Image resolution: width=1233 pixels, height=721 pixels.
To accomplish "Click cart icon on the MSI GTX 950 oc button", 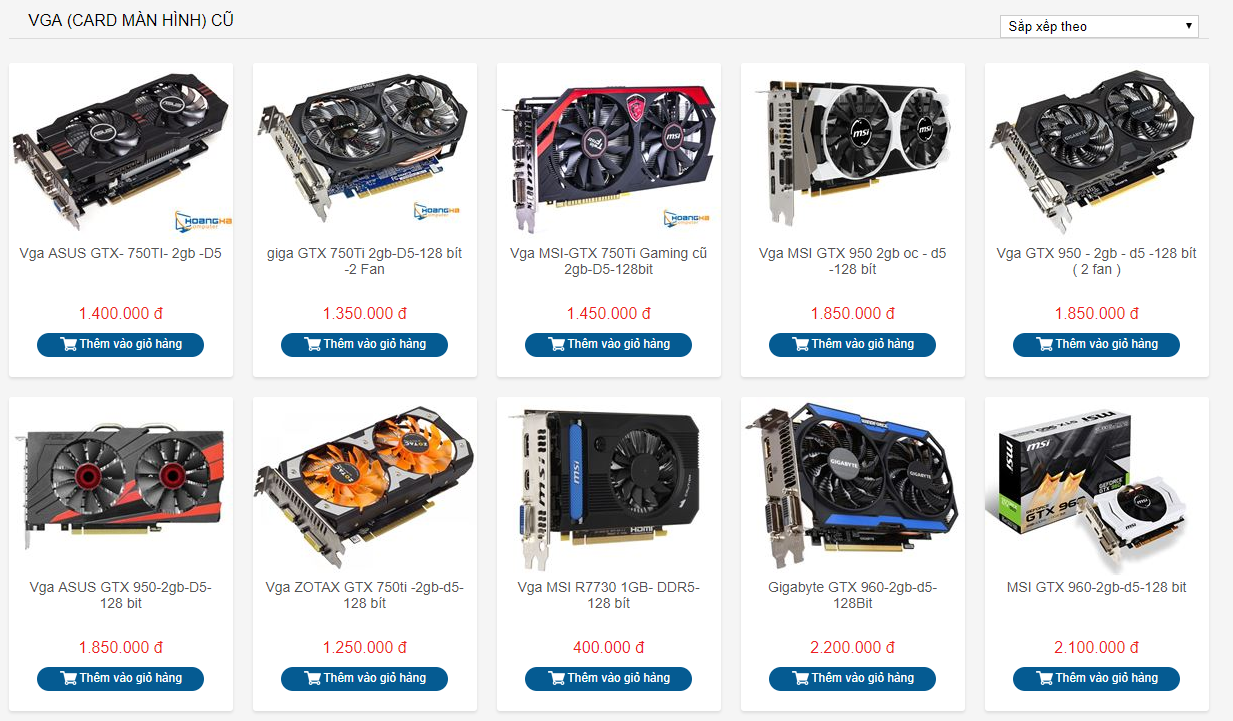I will [x=801, y=344].
